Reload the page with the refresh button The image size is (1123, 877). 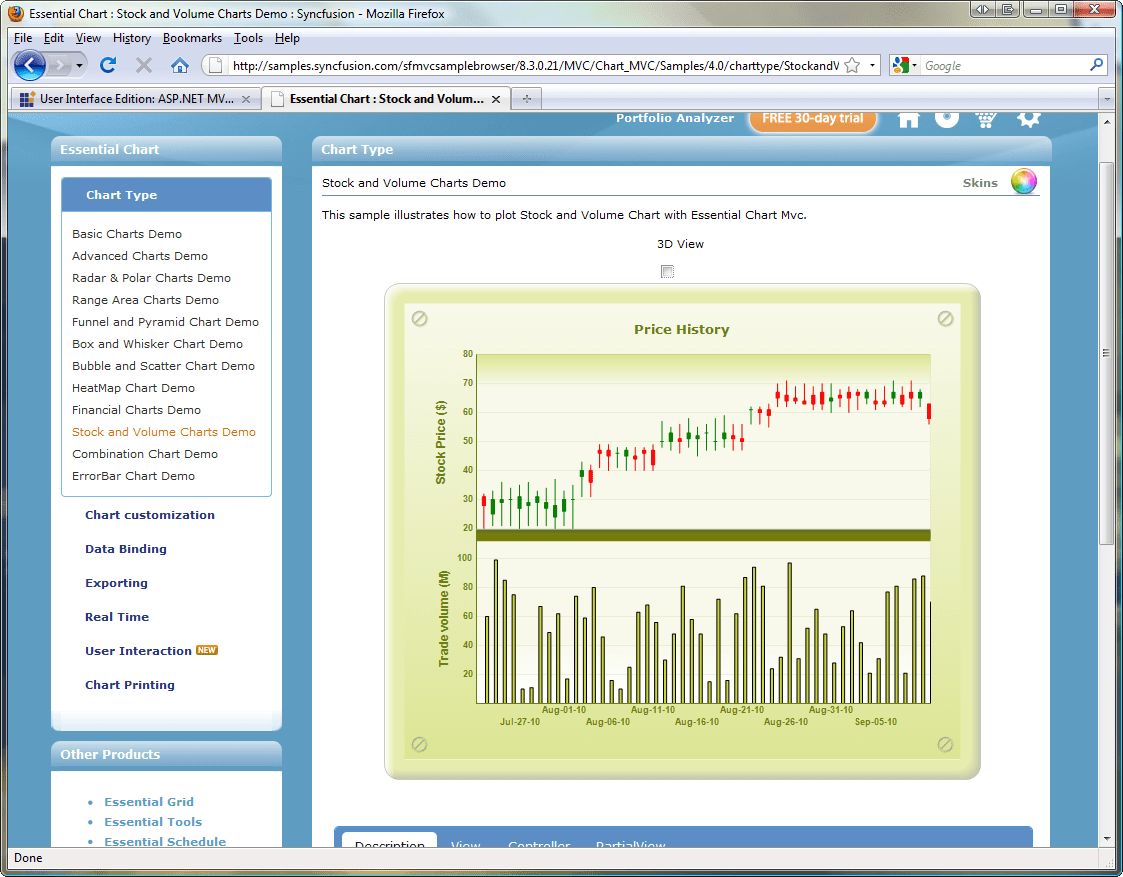coord(108,65)
